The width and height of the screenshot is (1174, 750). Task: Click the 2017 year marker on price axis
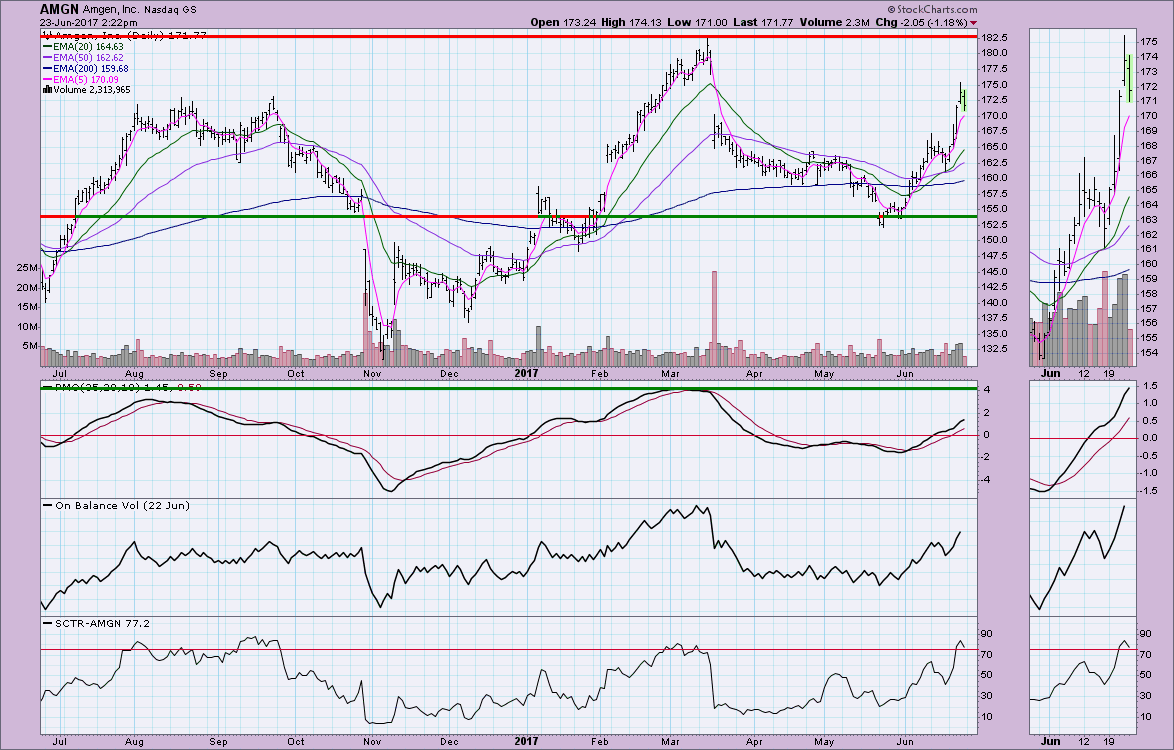pos(527,373)
